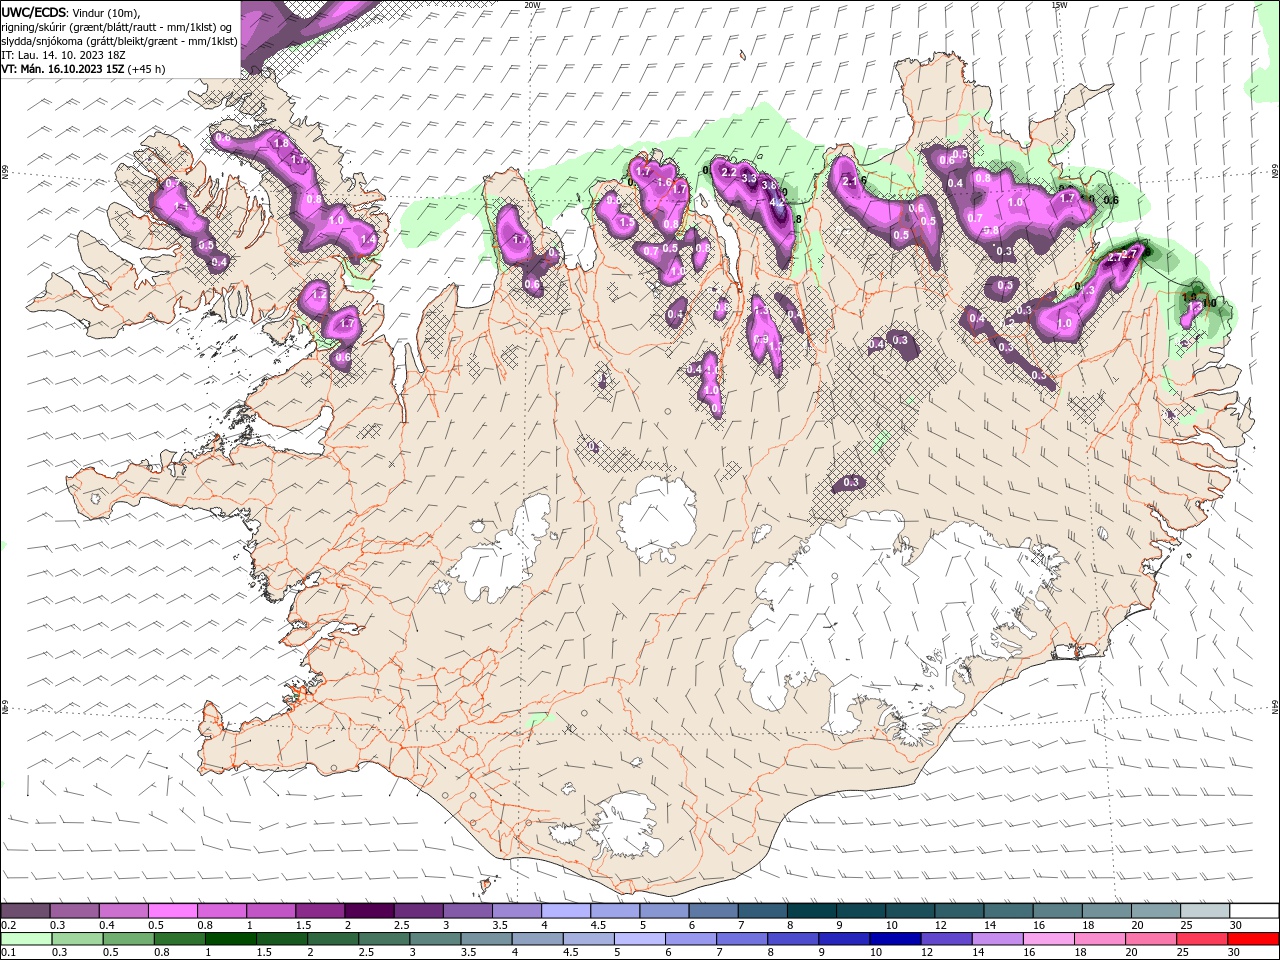Screen dimensions: 1280x960
Task: Click the 4.2 snowfall value label
Action: (x=776, y=202)
